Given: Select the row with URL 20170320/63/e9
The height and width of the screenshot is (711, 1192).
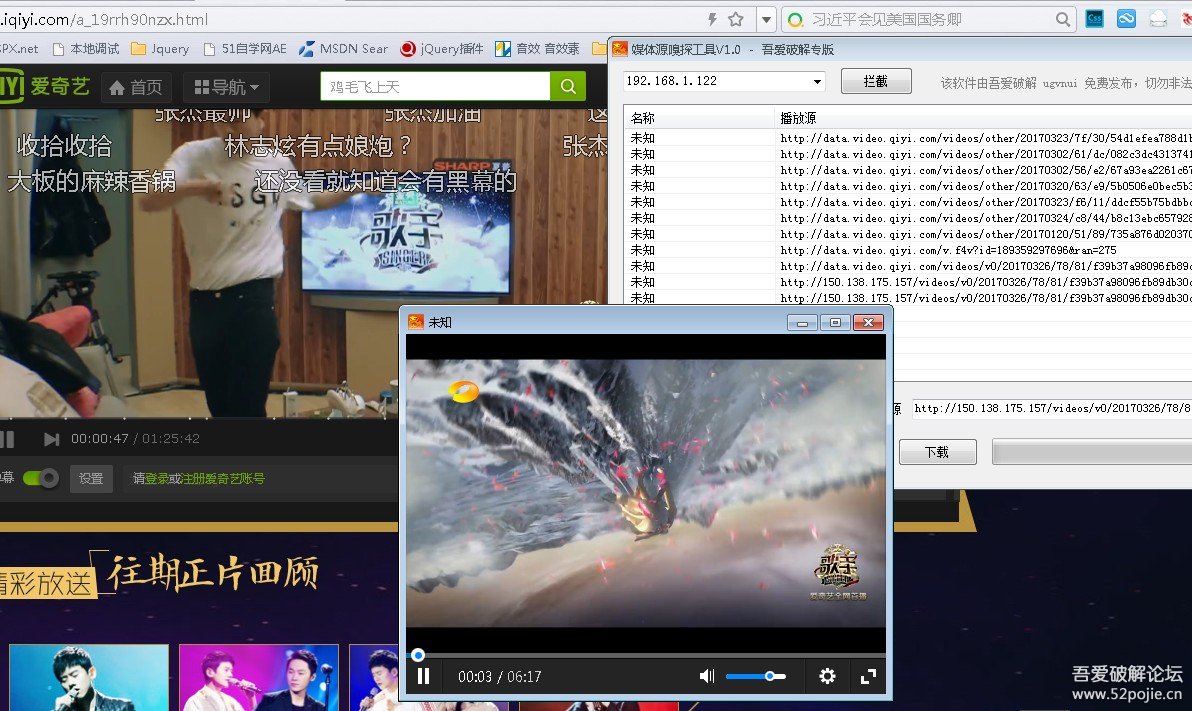Looking at the screenshot, I should click(x=908, y=186).
